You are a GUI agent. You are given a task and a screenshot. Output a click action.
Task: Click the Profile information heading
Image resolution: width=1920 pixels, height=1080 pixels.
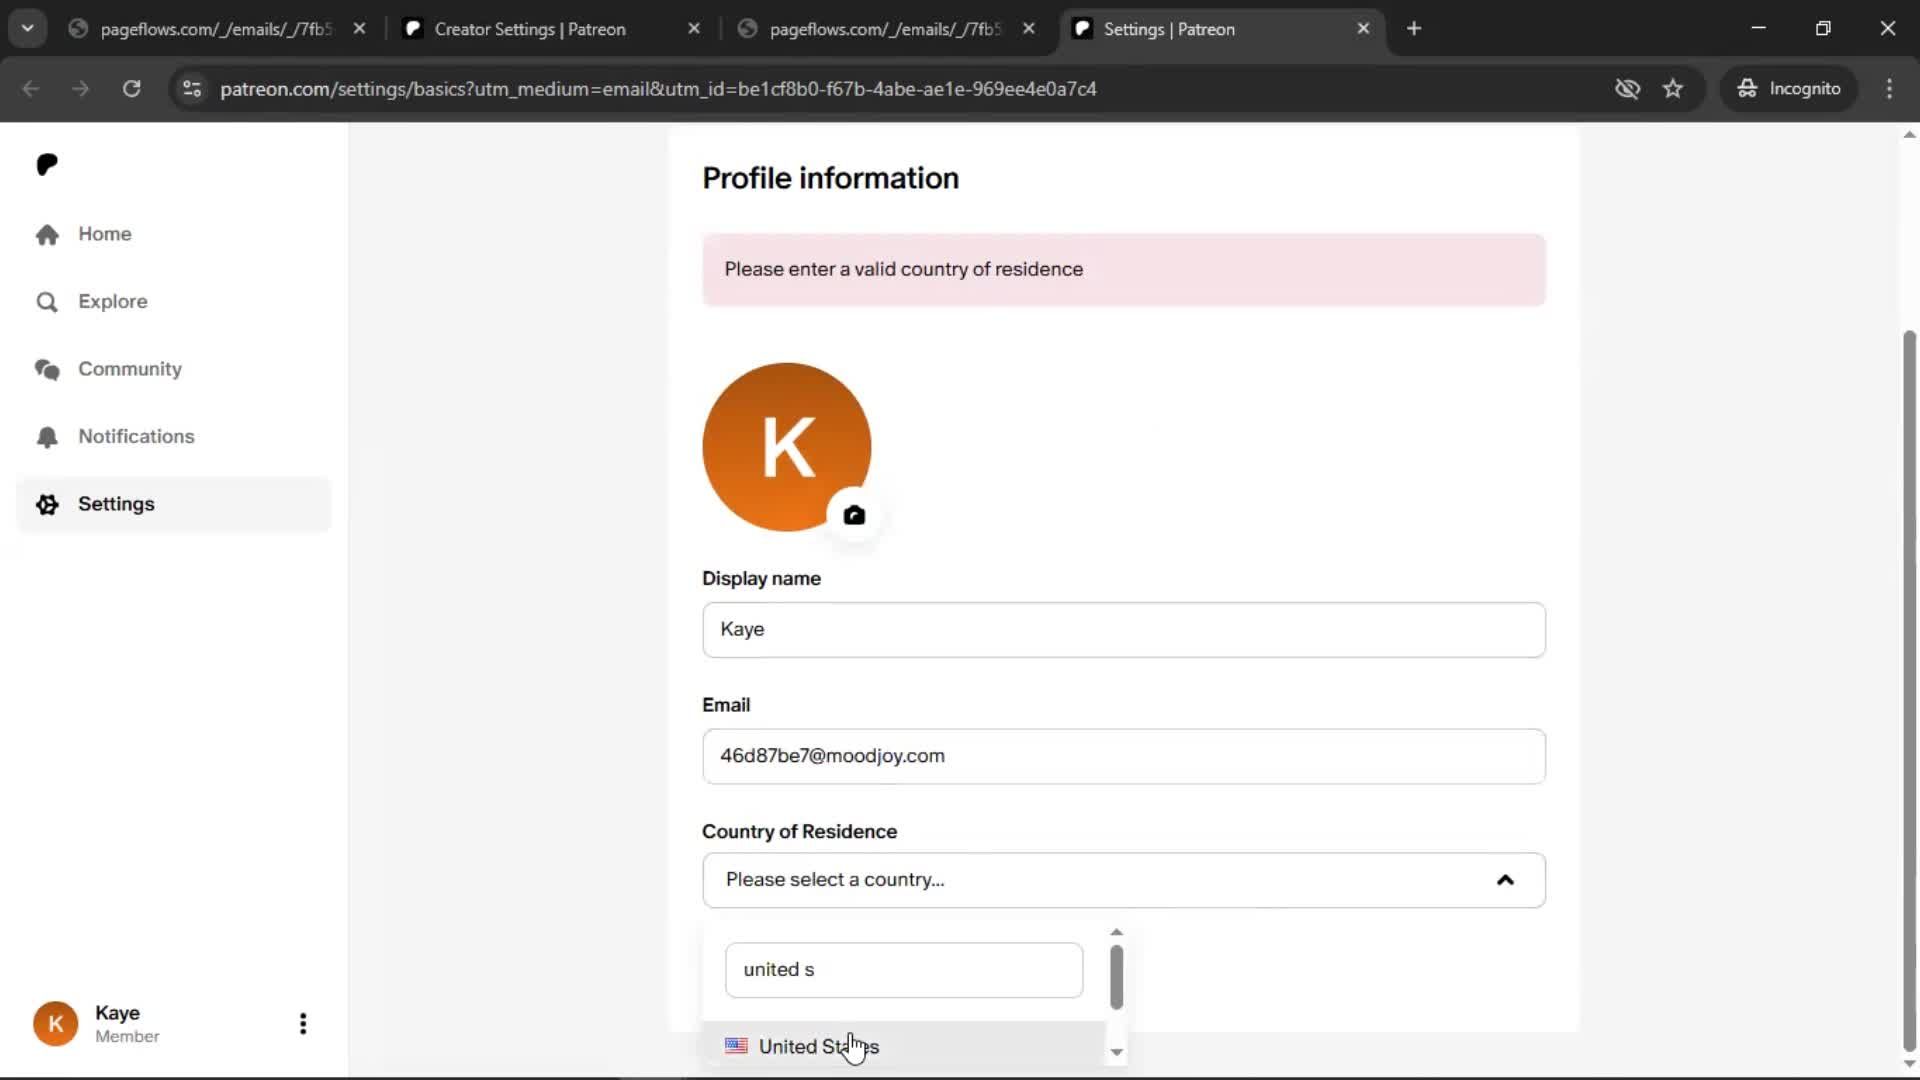click(830, 178)
